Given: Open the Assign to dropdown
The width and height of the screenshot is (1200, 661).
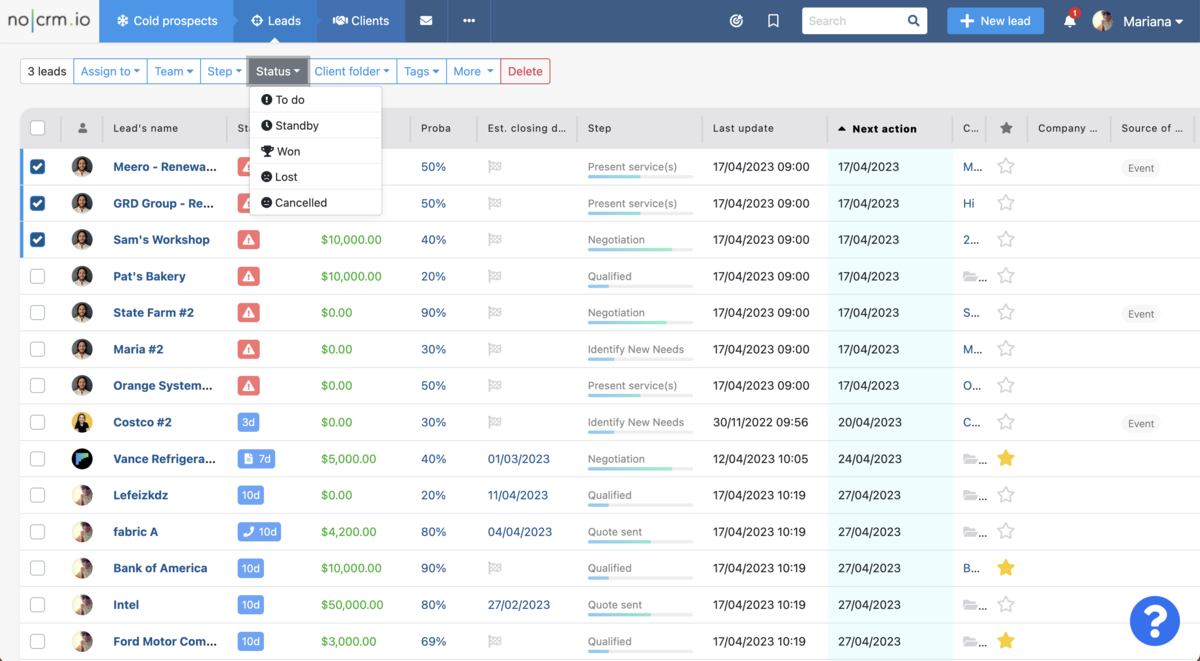Looking at the screenshot, I should click(110, 71).
